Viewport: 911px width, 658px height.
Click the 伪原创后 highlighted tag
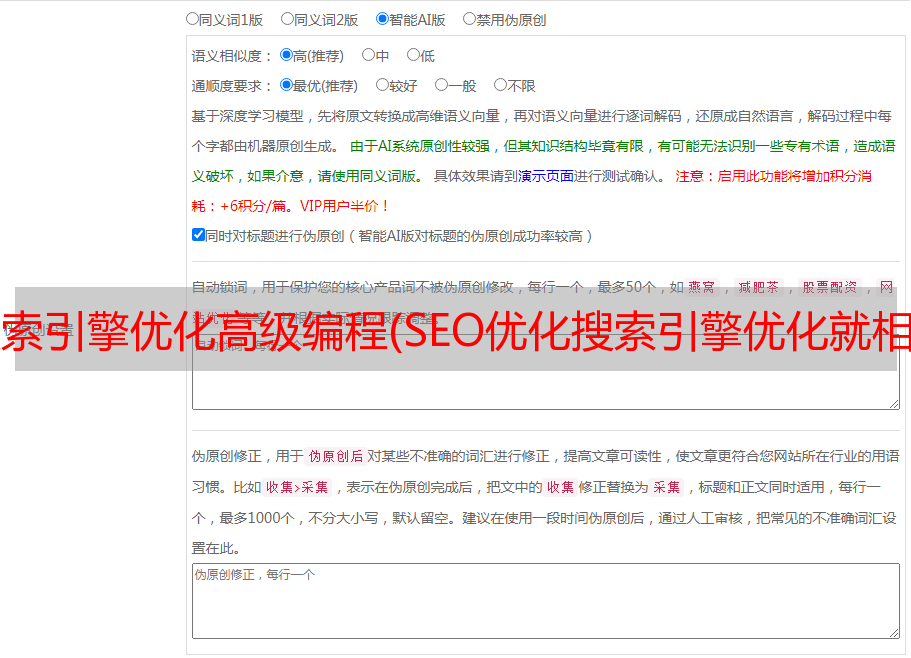point(336,456)
